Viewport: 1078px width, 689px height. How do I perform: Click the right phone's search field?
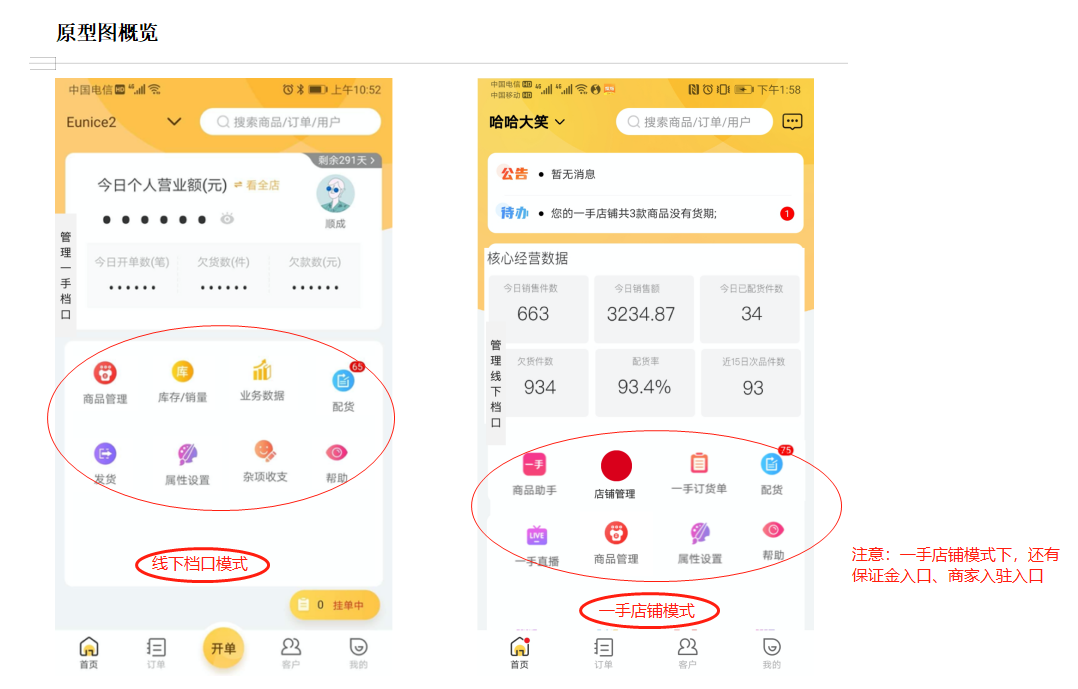pyautogui.click(x=694, y=122)
